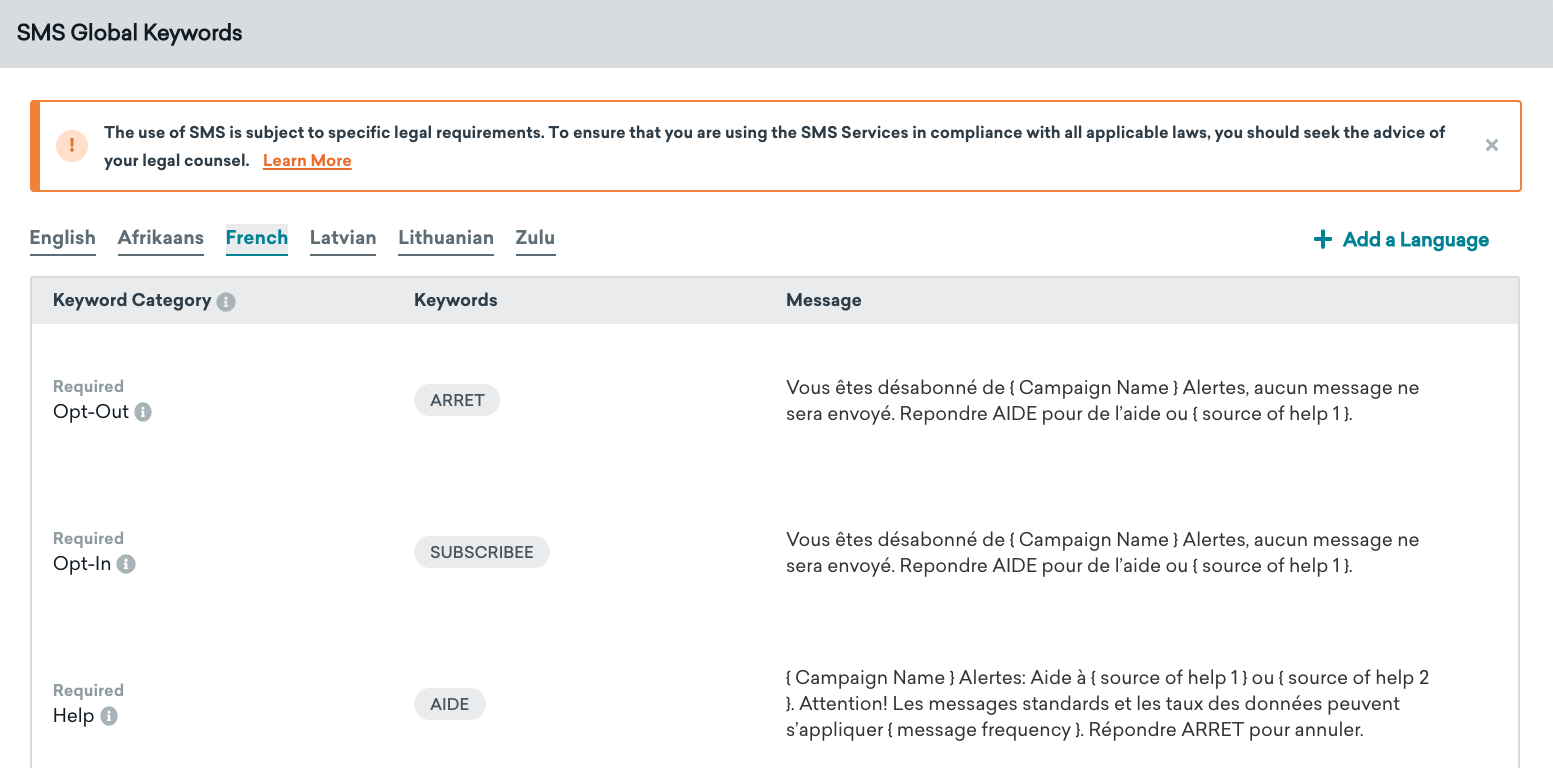Click the plus icon beside Add a Language

[1322, 240]
